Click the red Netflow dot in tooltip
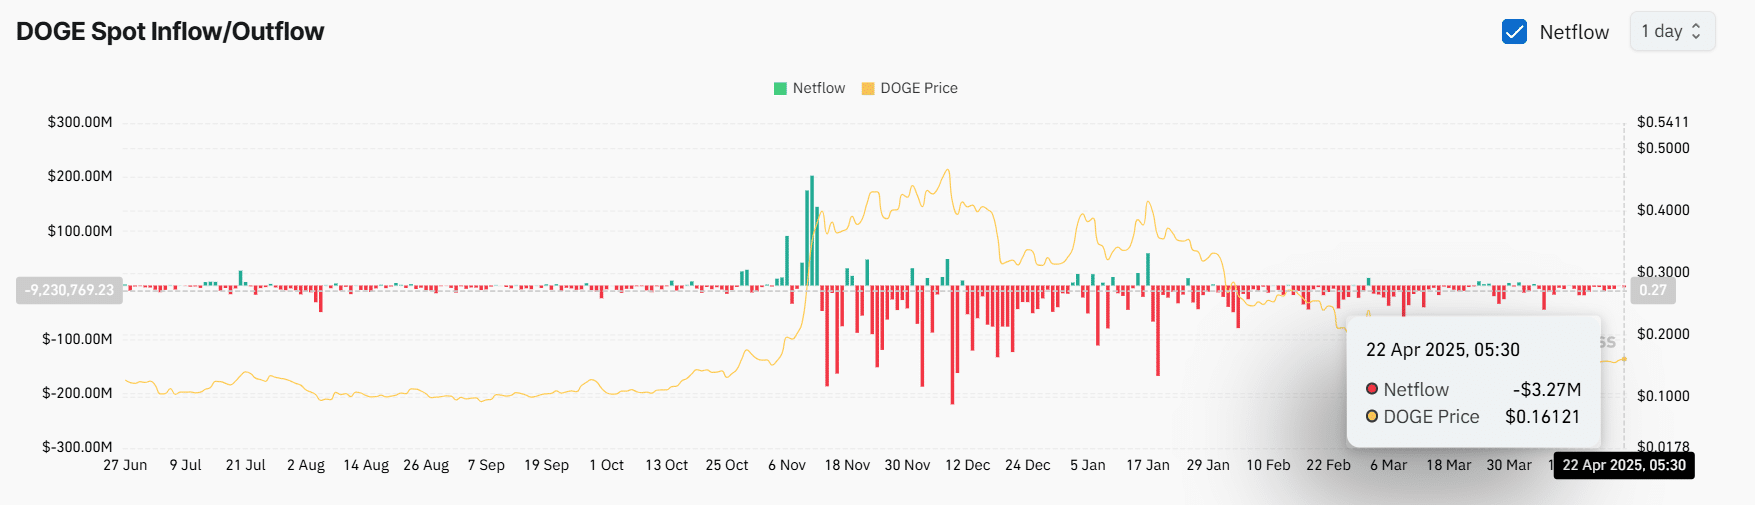This screenshot has width=1755, height=505. tap(1372, 389)
